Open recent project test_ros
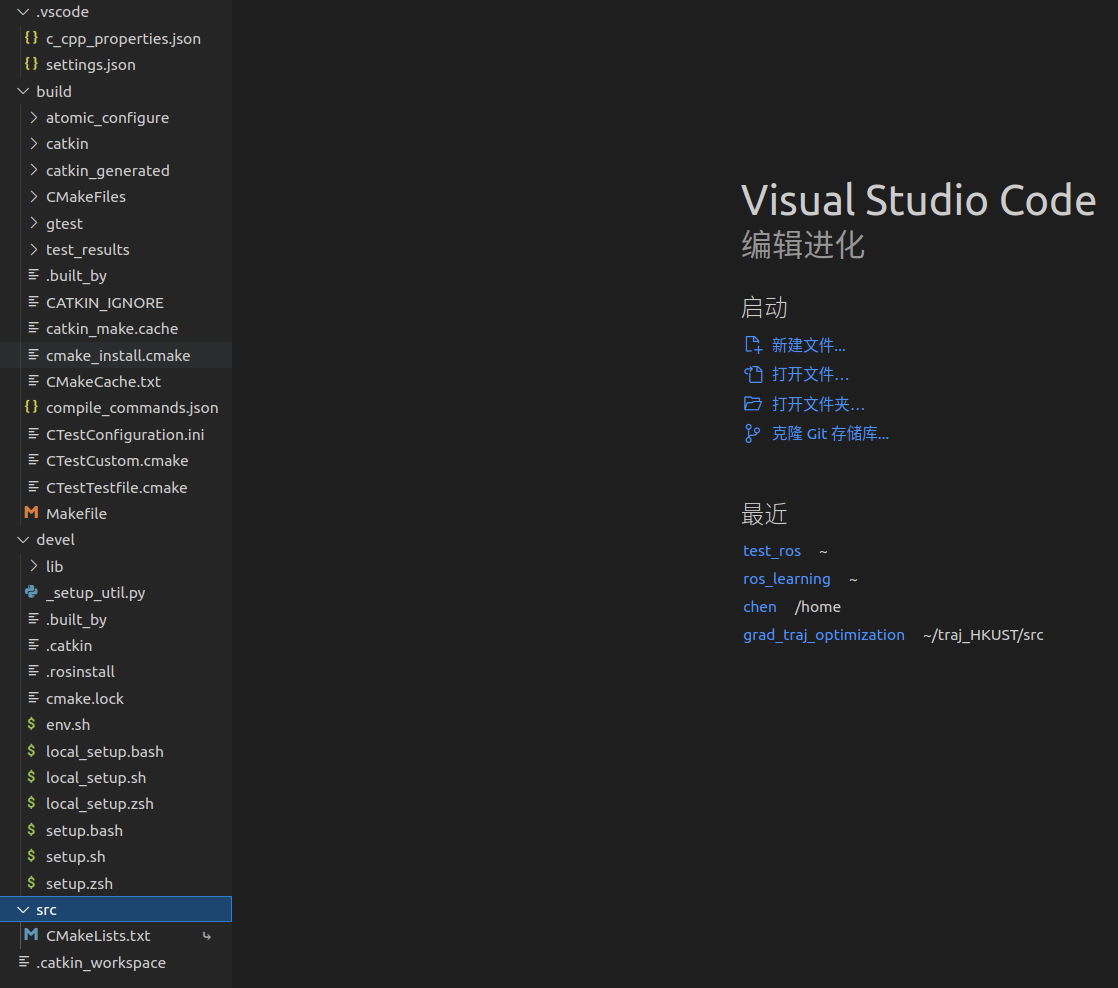1118x988 pixels. tap(771, 551)
